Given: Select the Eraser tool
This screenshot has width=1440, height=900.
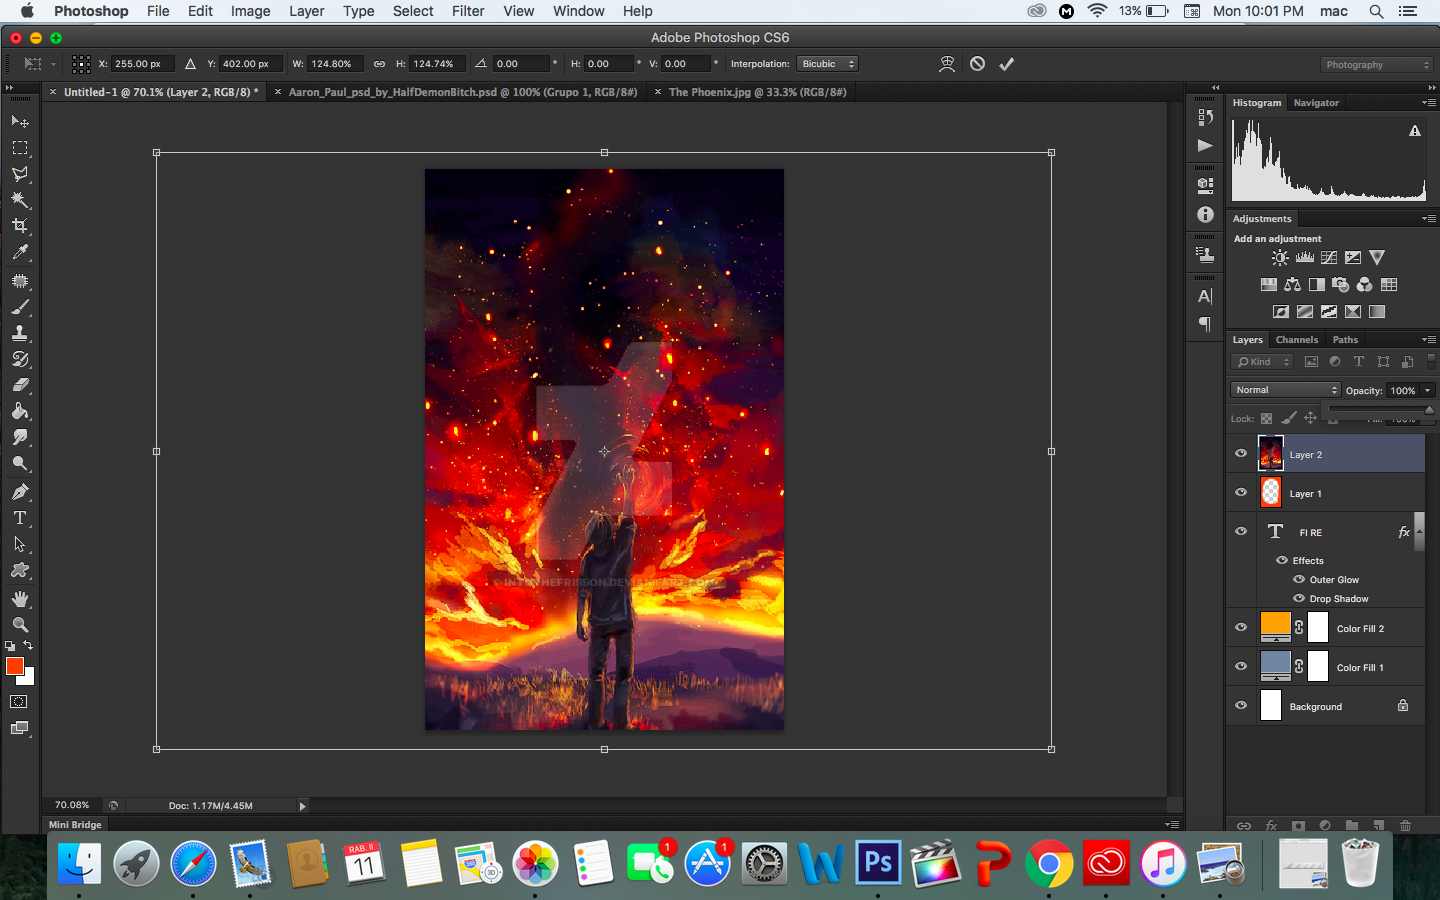Looking at the screenshot, I should (20, 385).
